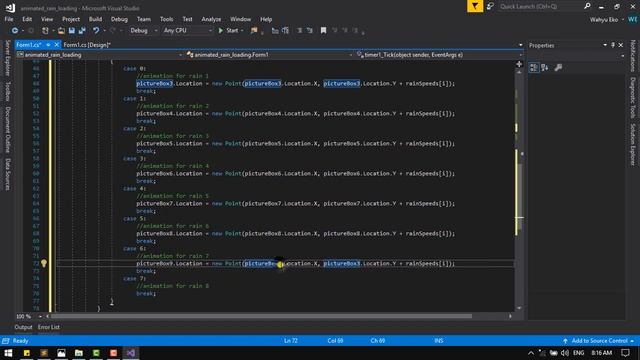Click the WE account avatar
The image size is (640, 360).
point(633,19)
